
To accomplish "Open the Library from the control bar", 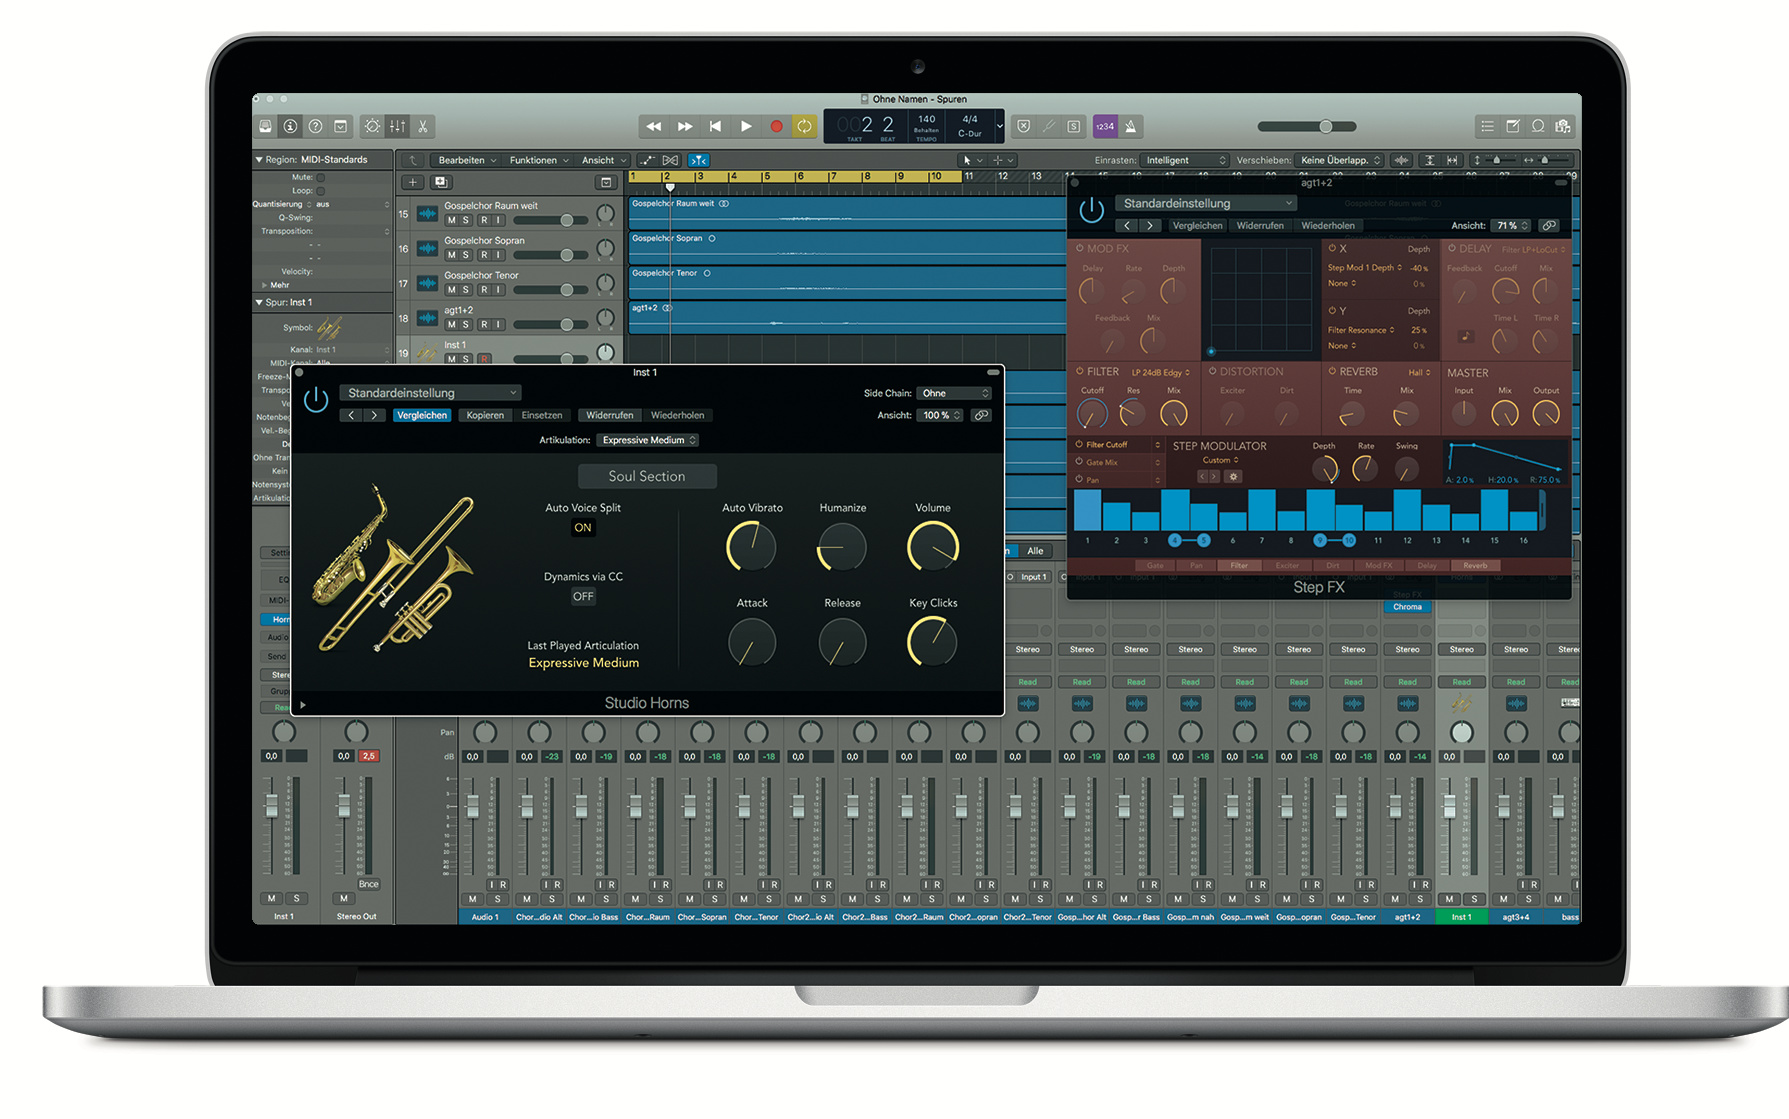I will coord(265,127).
